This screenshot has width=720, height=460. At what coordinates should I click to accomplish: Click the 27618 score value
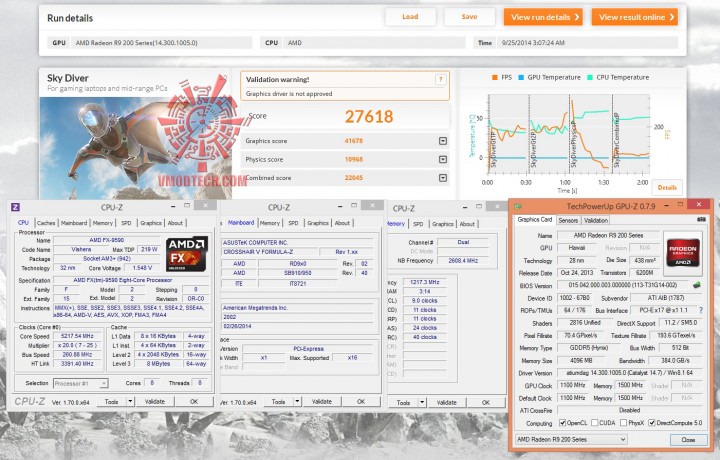(369, 117)
